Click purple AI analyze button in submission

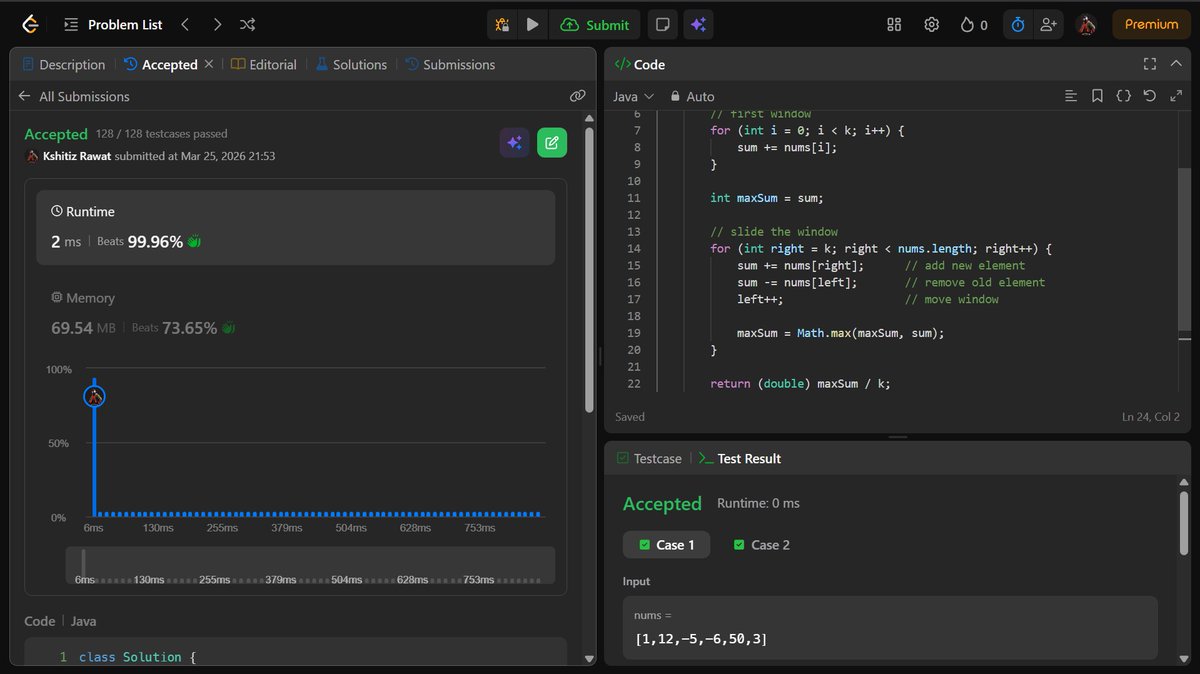point(514,143)
